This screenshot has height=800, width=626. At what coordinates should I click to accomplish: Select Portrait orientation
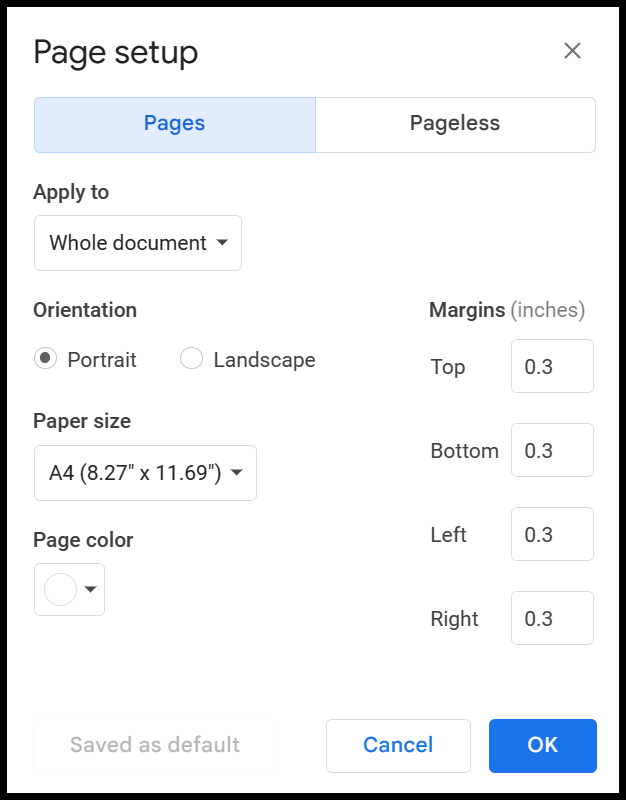pyautogui.click(x=45, y=359)
